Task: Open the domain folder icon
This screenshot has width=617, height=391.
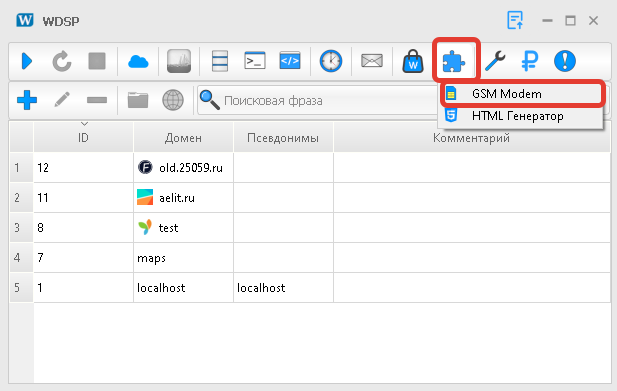Action: coord(138,100)
